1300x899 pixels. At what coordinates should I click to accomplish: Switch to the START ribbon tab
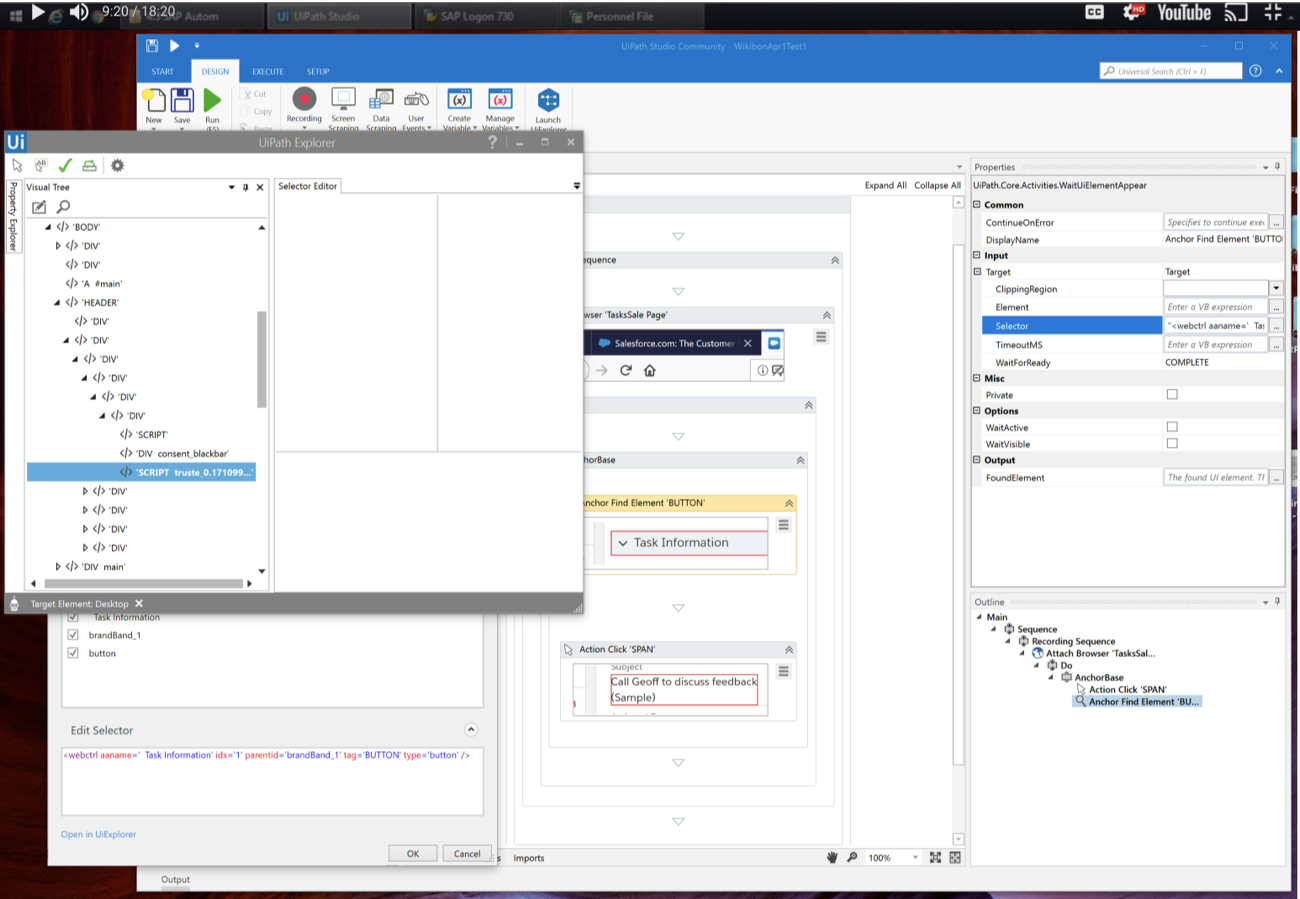coord(162,72)
